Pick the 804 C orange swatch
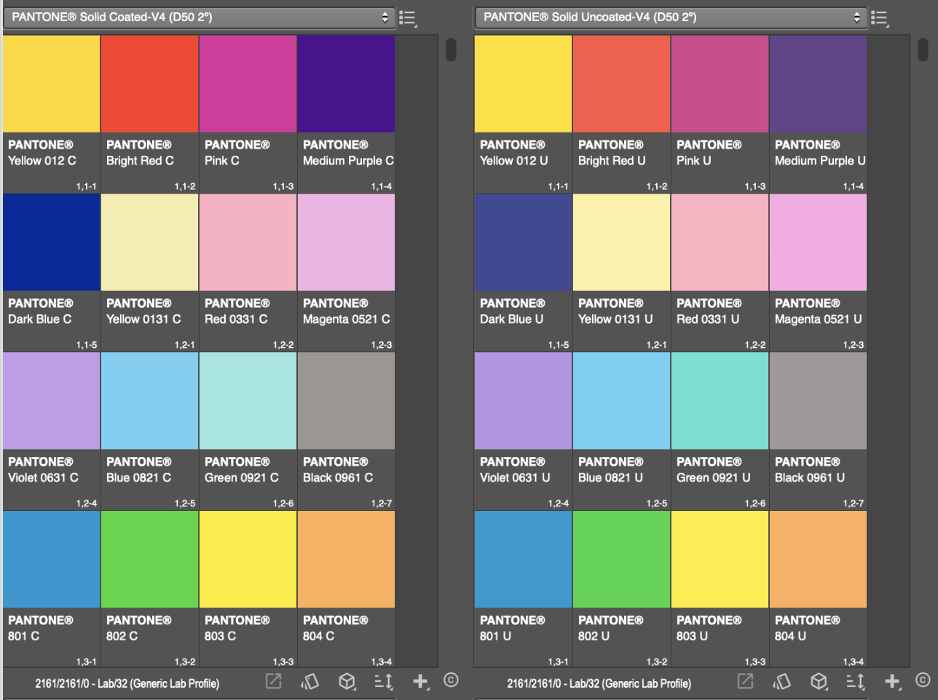This screenshot has width=938, height=700. click(346, 559)
